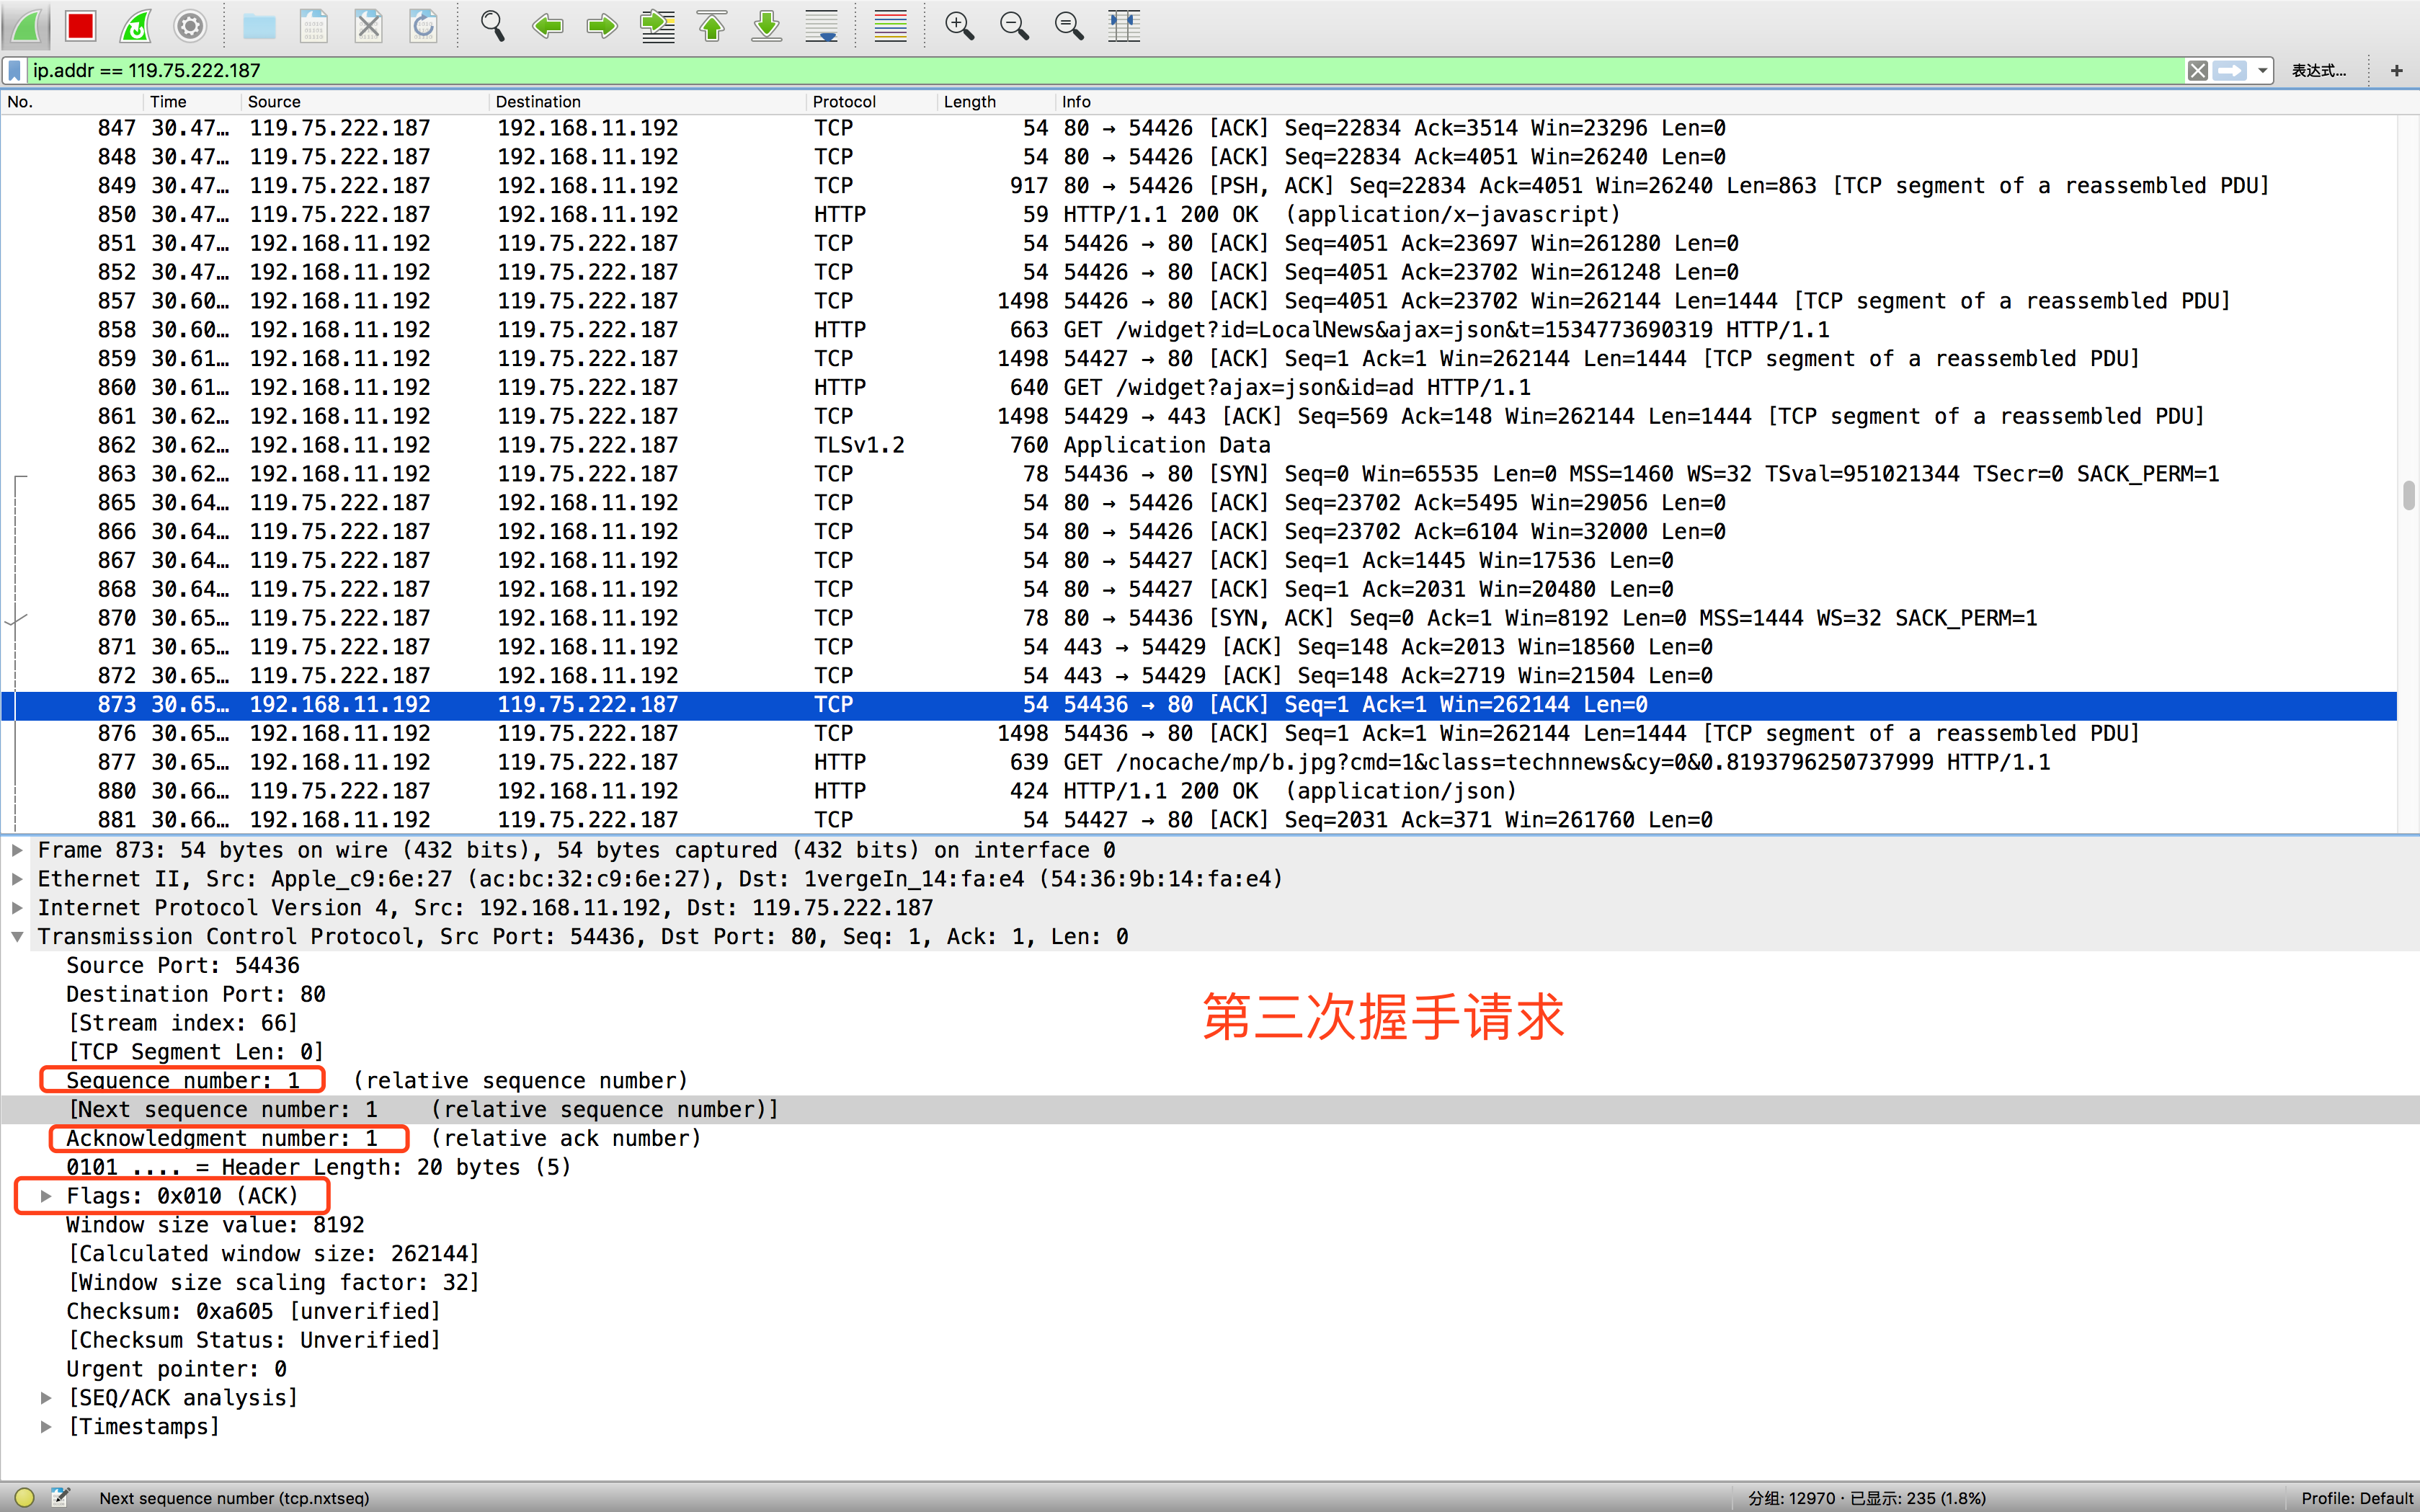Open a capture file with folder icon
Image resolution: width=2420 pixels, height=1512 pixels.
point(259,26)
